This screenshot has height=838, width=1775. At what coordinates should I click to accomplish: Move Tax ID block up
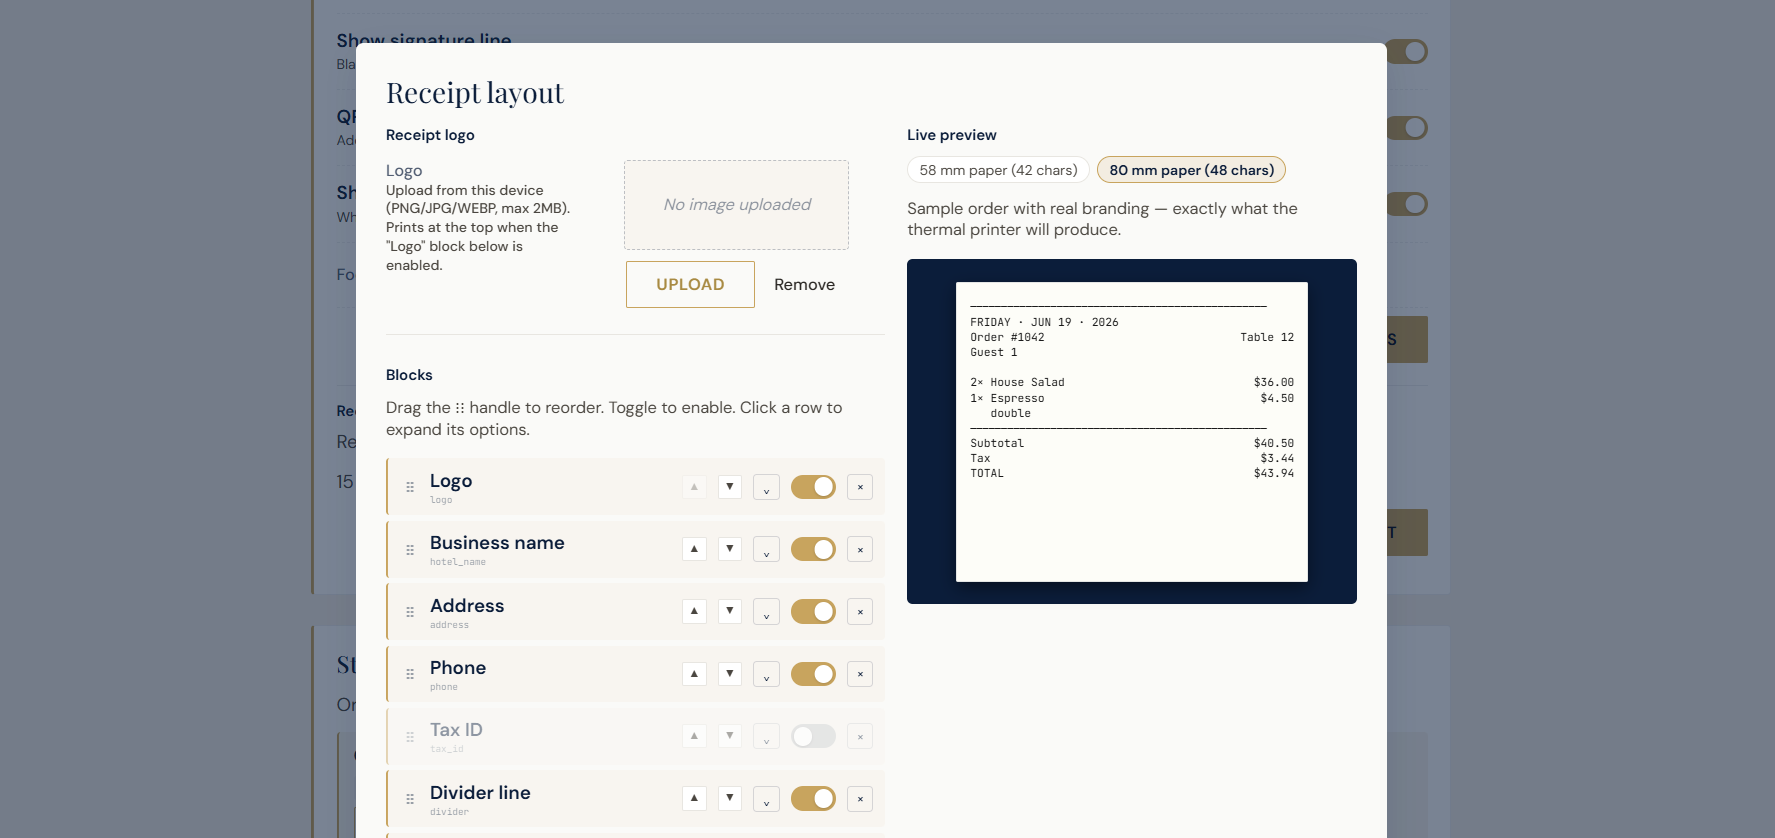coord(694,736)
